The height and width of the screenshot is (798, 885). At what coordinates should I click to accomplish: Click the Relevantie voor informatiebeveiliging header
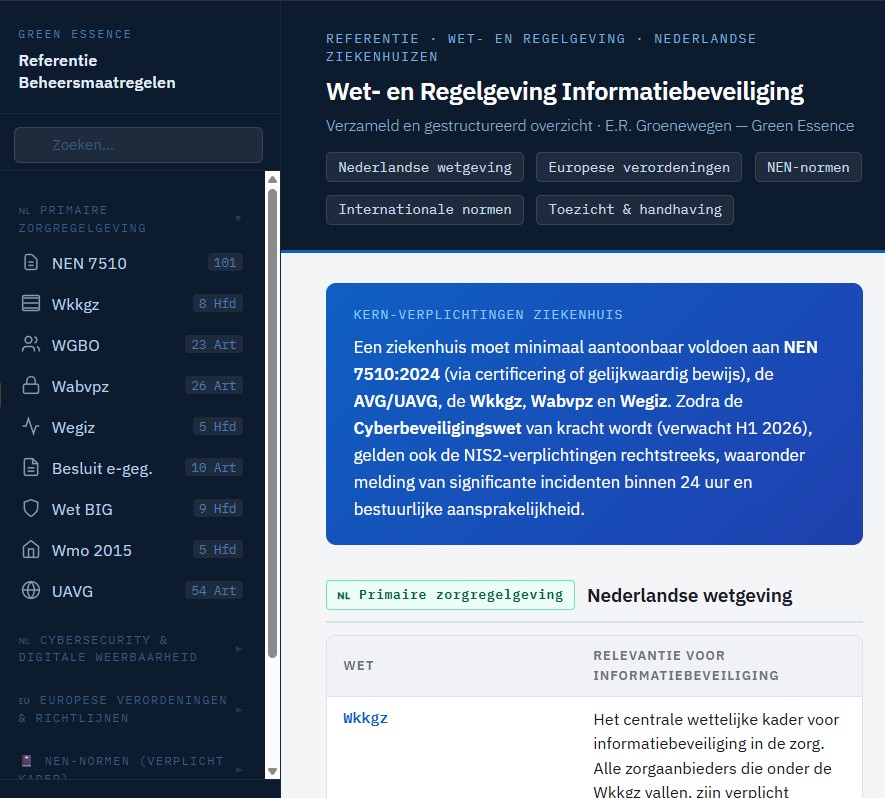pyautogui.click(x=686, y=665)
